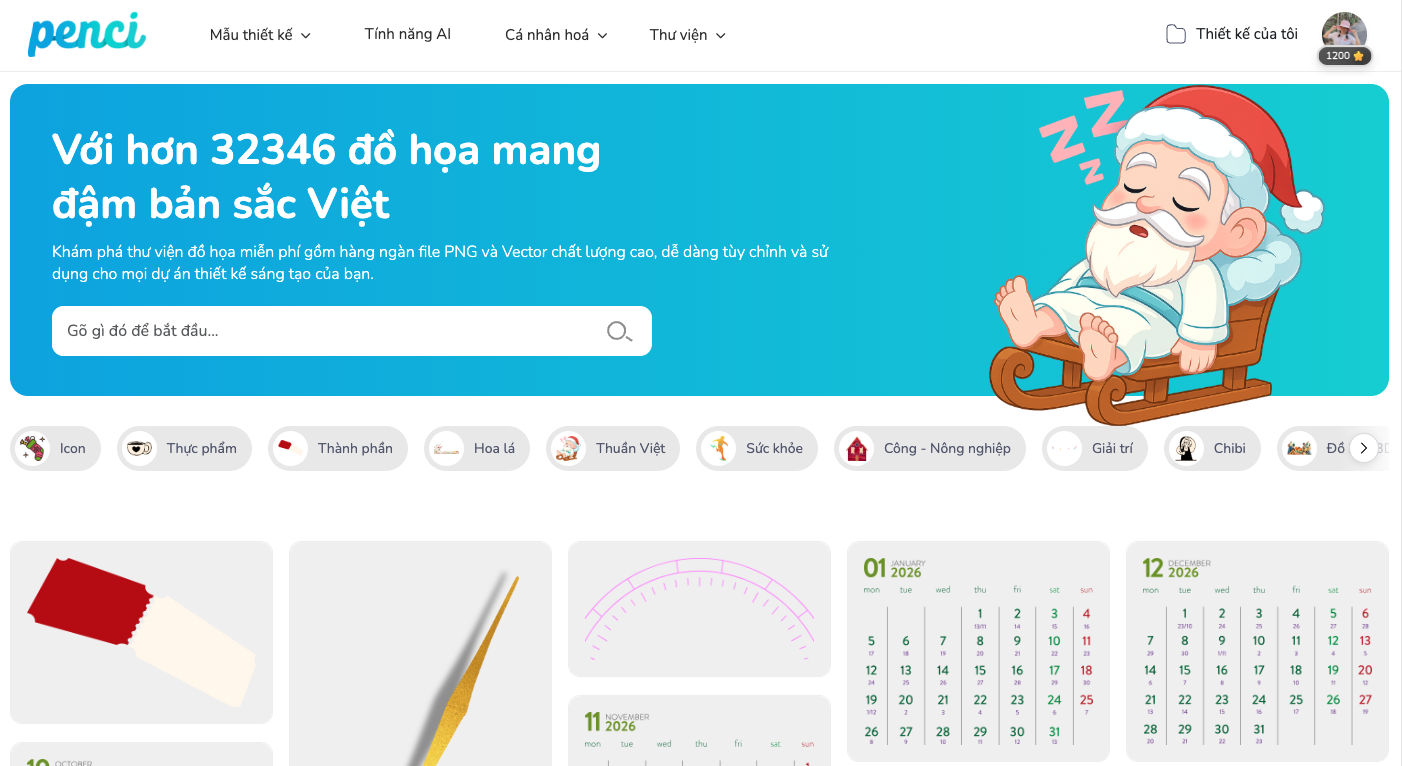Viewport: 1402px width, 766px height.
Task: Expand the Cá nhân hoá dropdown
Action: (x=556, y=35)
